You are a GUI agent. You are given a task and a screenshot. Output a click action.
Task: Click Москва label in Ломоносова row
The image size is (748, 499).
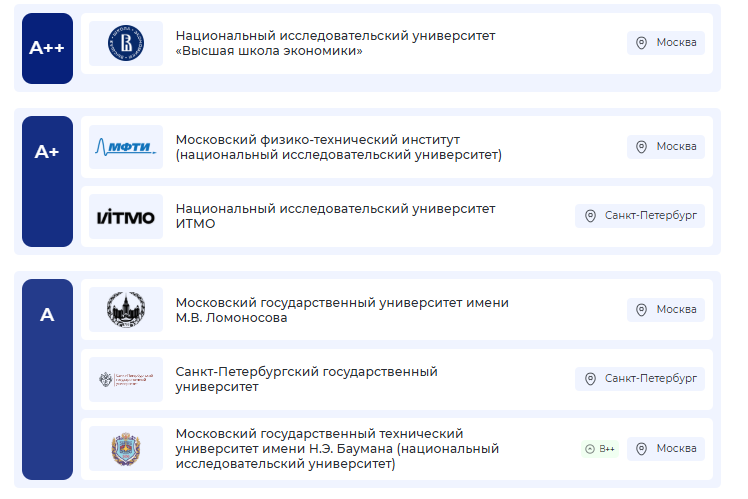676,310
